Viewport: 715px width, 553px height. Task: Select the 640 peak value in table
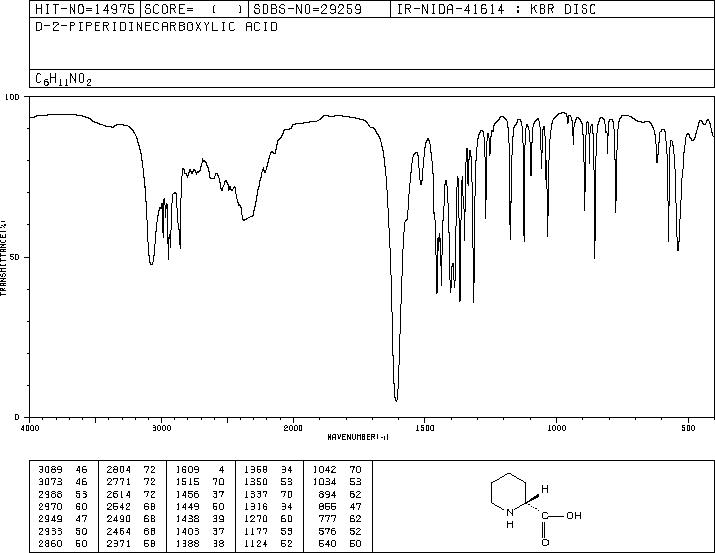pos(327,544)
